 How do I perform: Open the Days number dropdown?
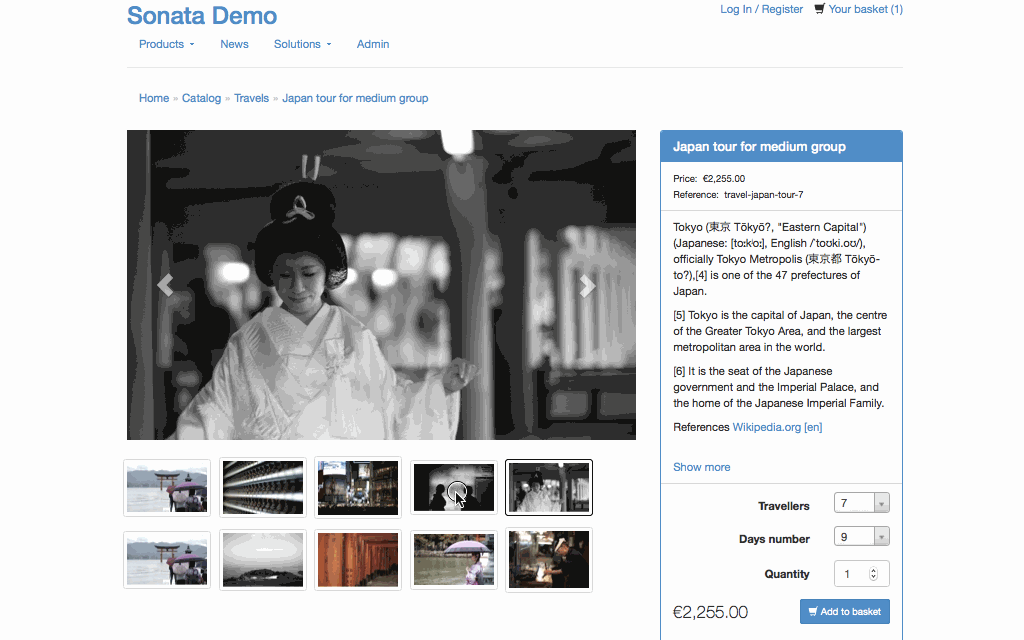861,538
